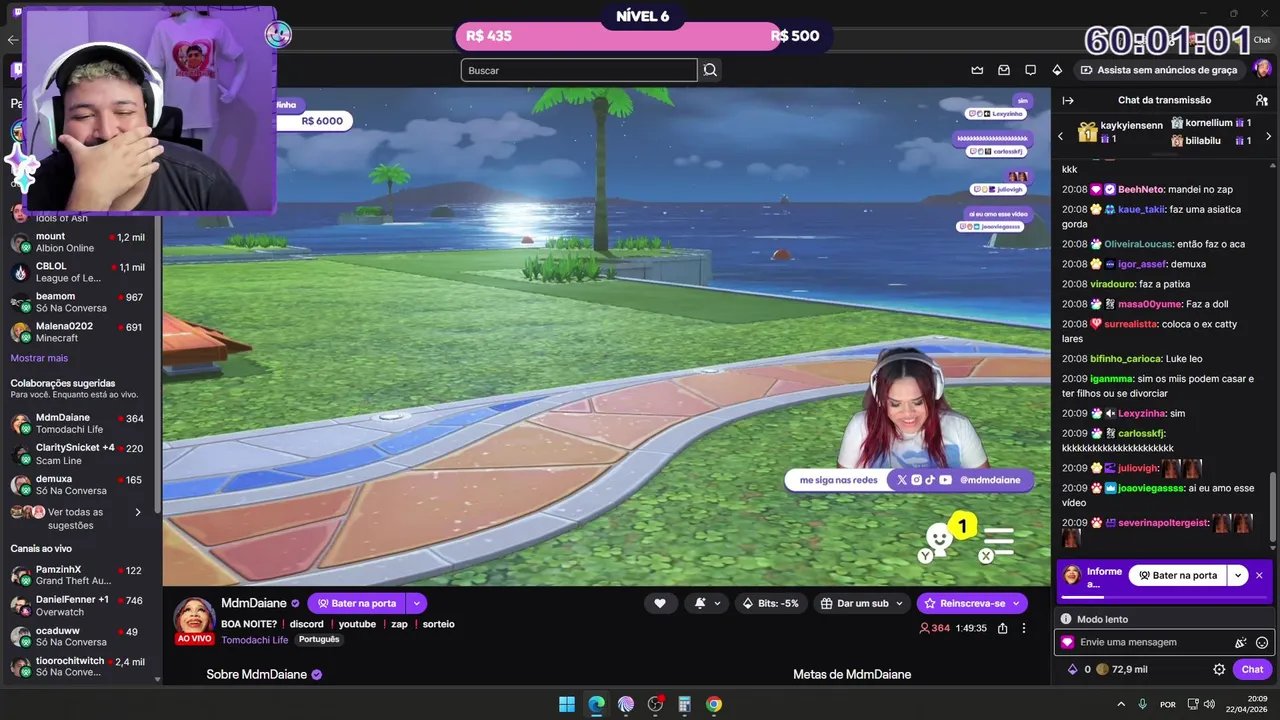Open the youtube panel link
1280x720 pixels.
357,624
